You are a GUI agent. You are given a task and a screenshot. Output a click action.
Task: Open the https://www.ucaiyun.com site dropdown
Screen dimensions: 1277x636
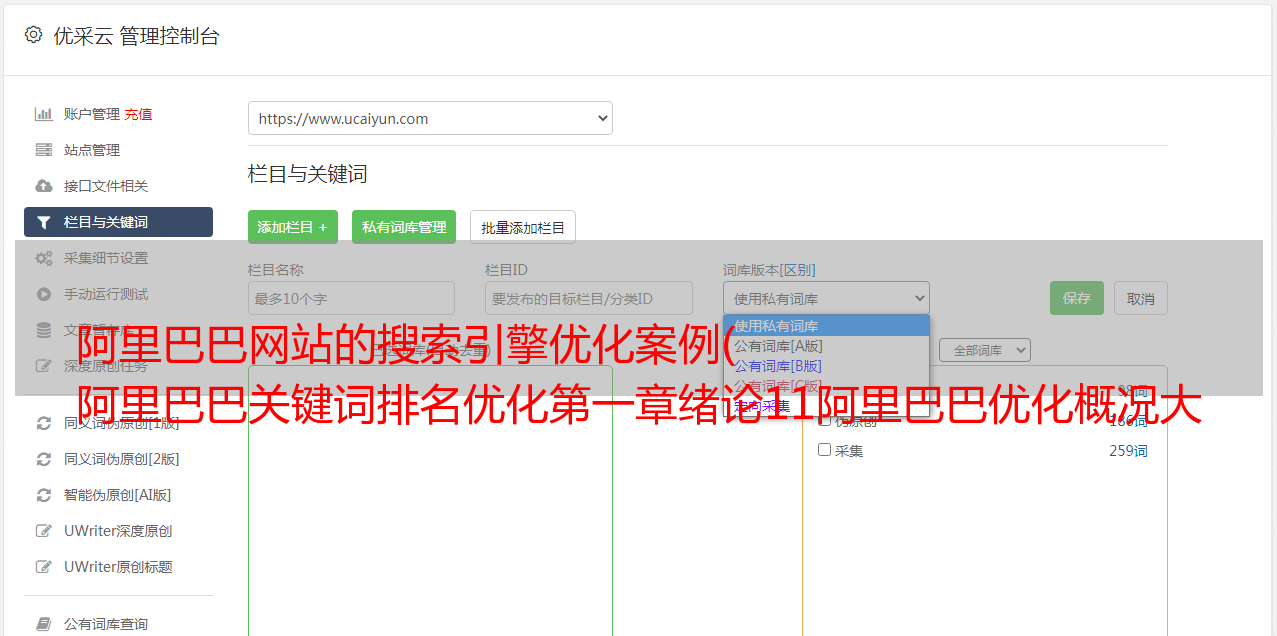pos(430,118)
